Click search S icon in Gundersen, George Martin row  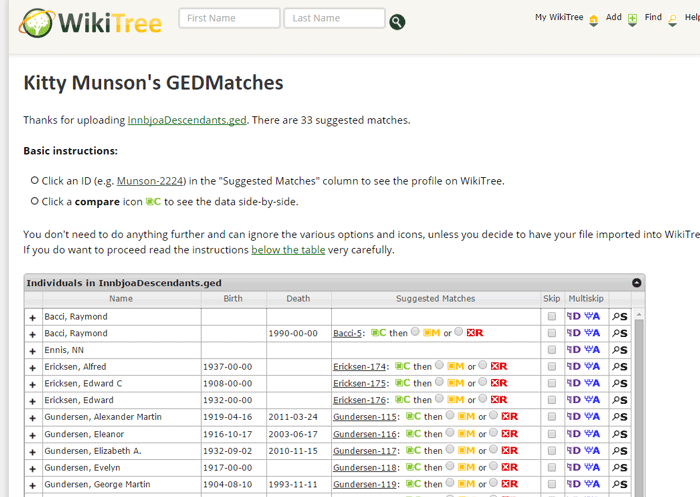tap(620, 484)
